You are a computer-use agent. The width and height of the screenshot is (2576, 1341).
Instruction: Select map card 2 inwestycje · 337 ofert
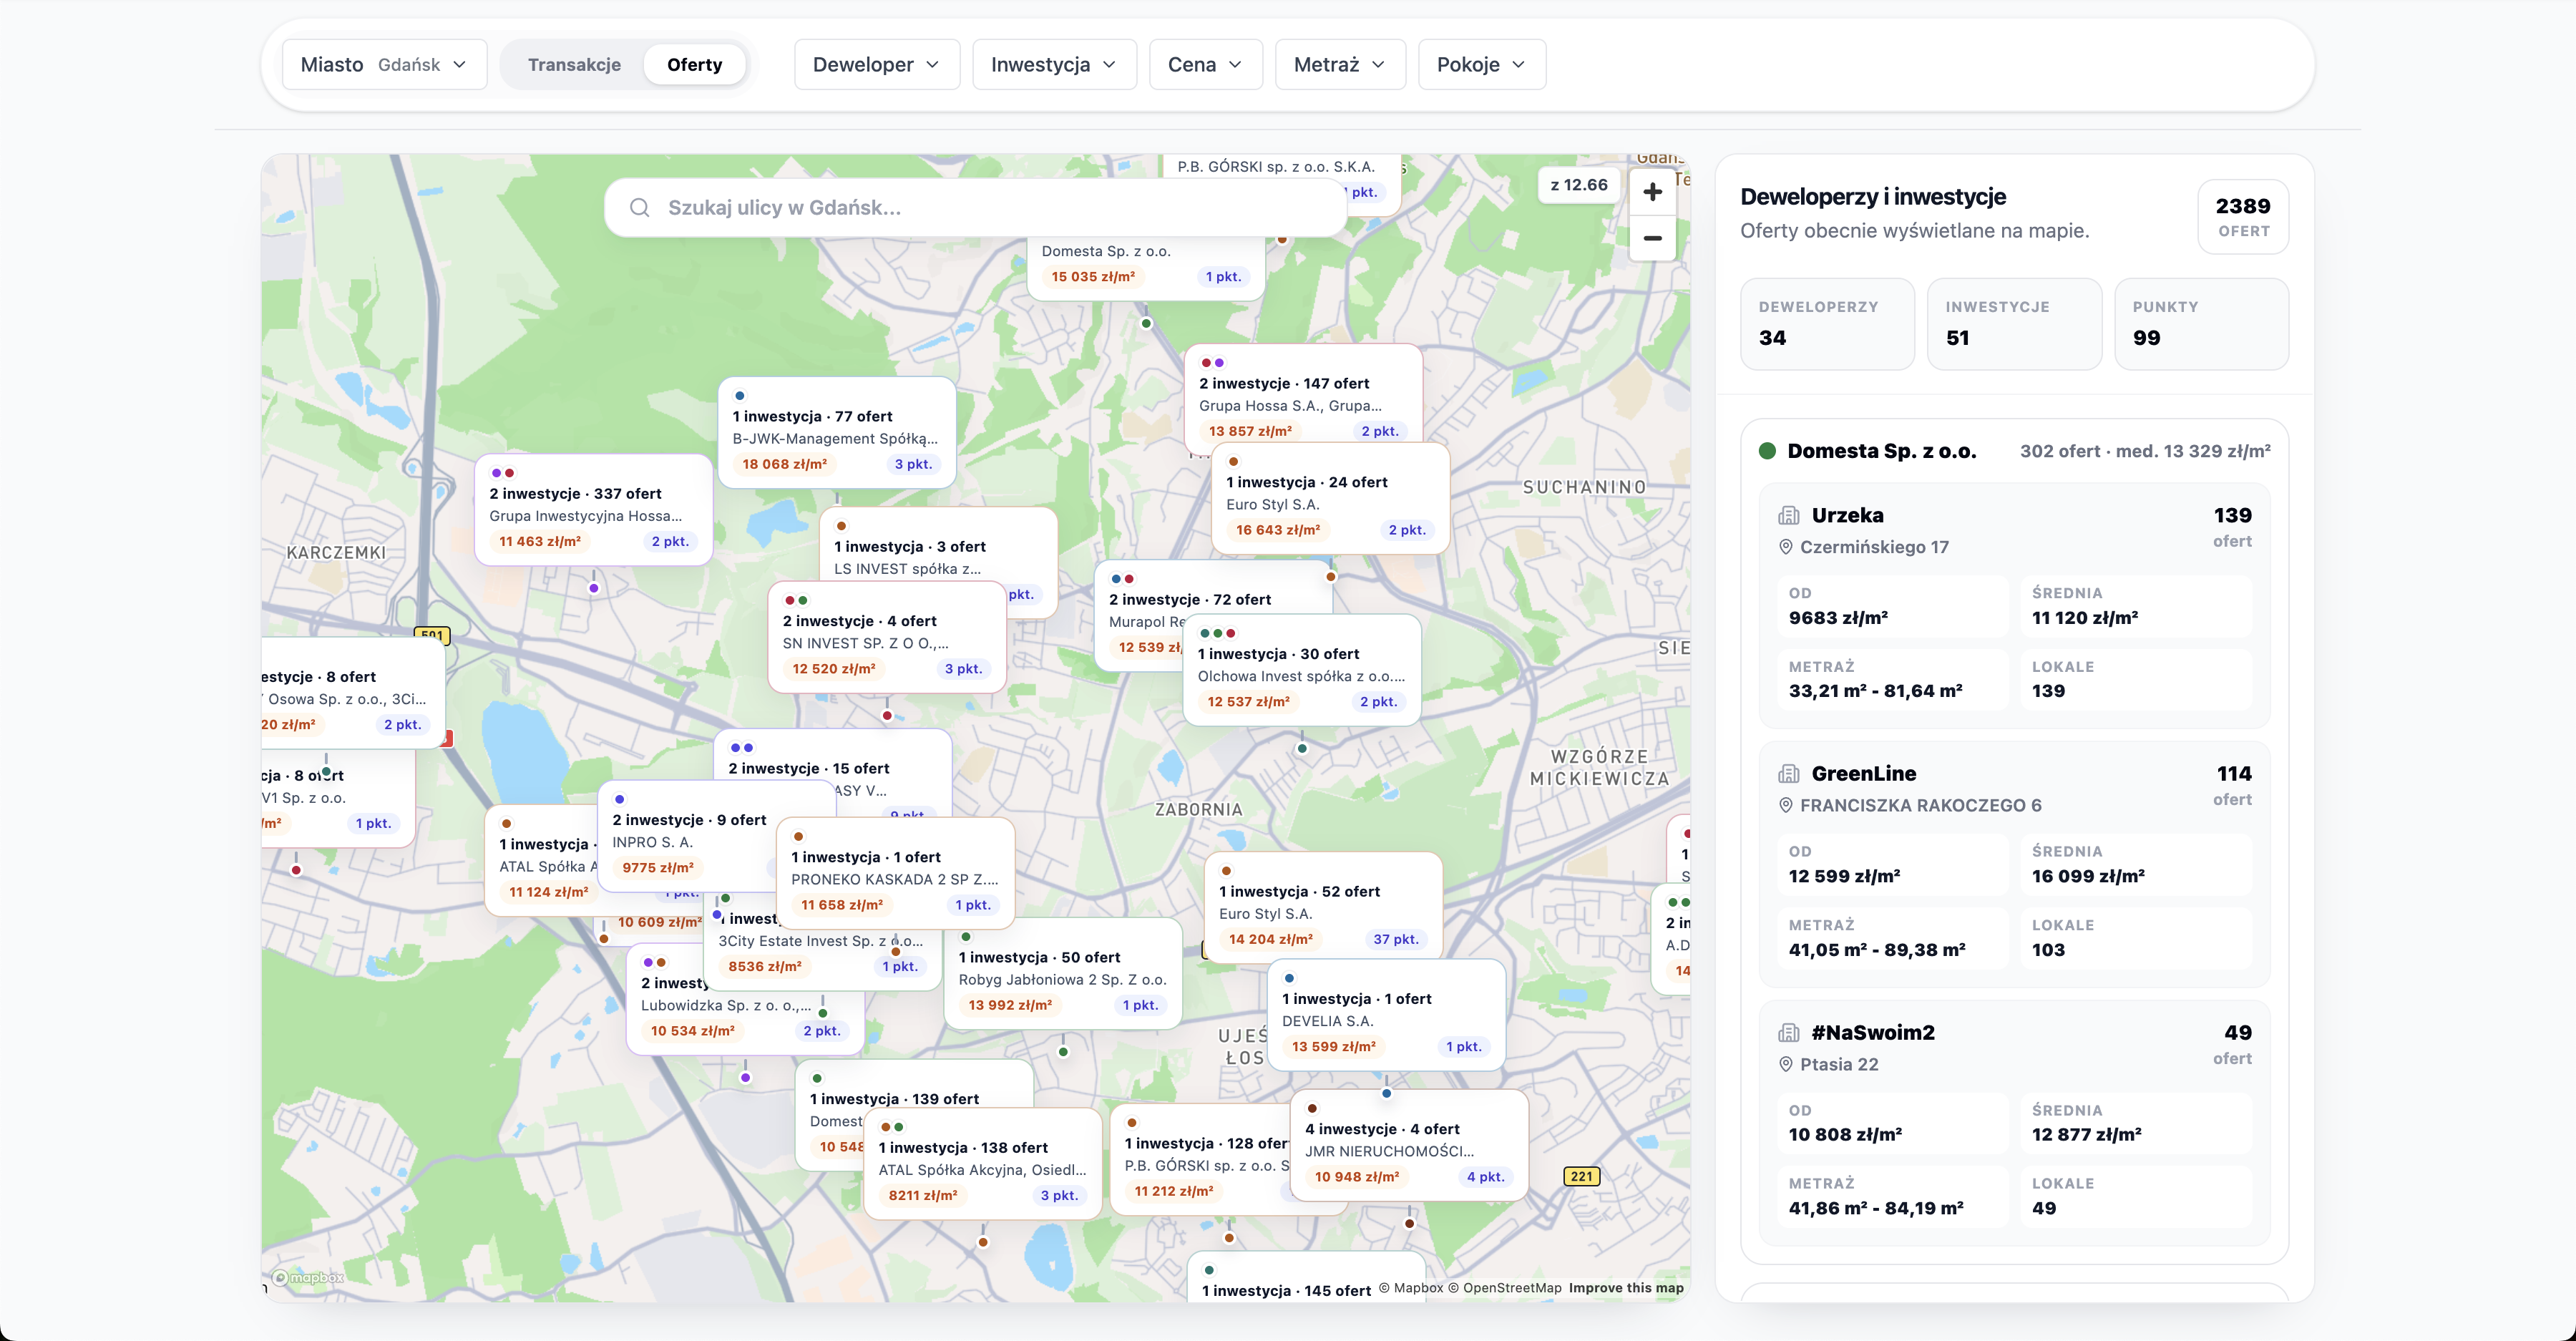[593, 510]
